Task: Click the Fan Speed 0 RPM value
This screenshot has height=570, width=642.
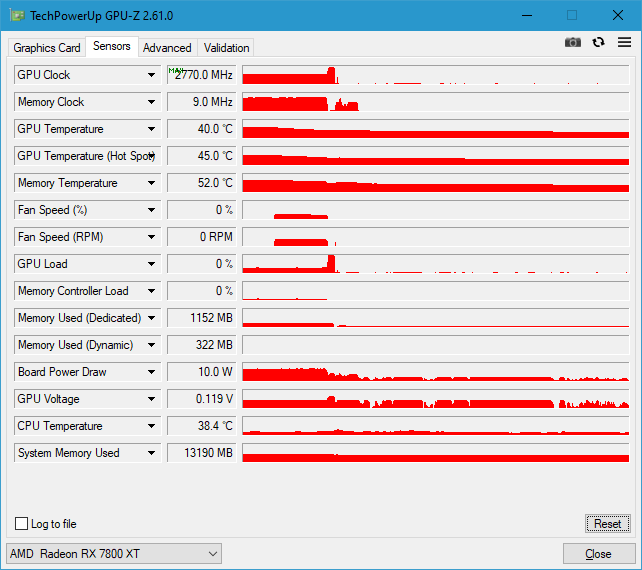Action: tap(202, 237)
